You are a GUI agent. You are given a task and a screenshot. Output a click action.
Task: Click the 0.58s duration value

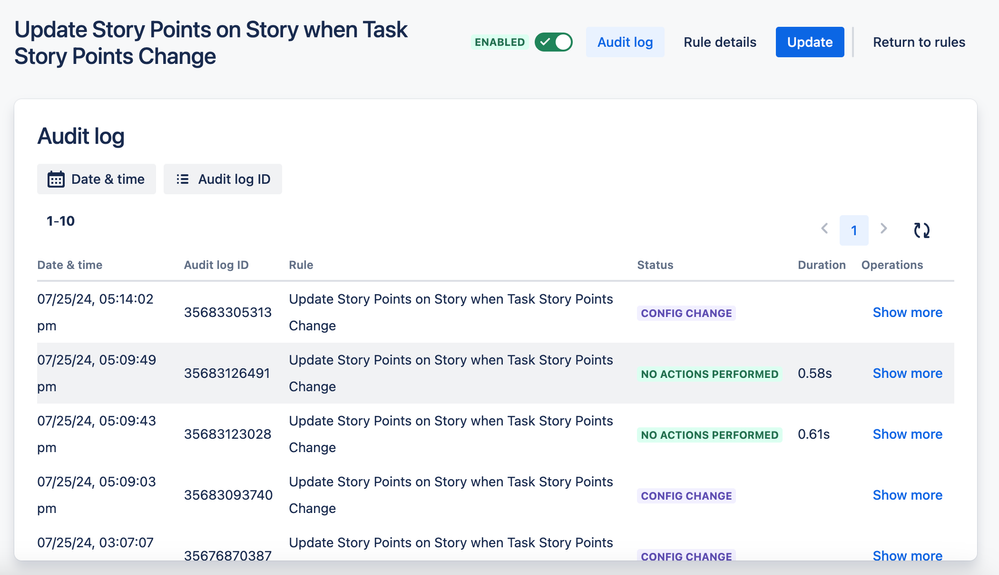coord(814,373)
